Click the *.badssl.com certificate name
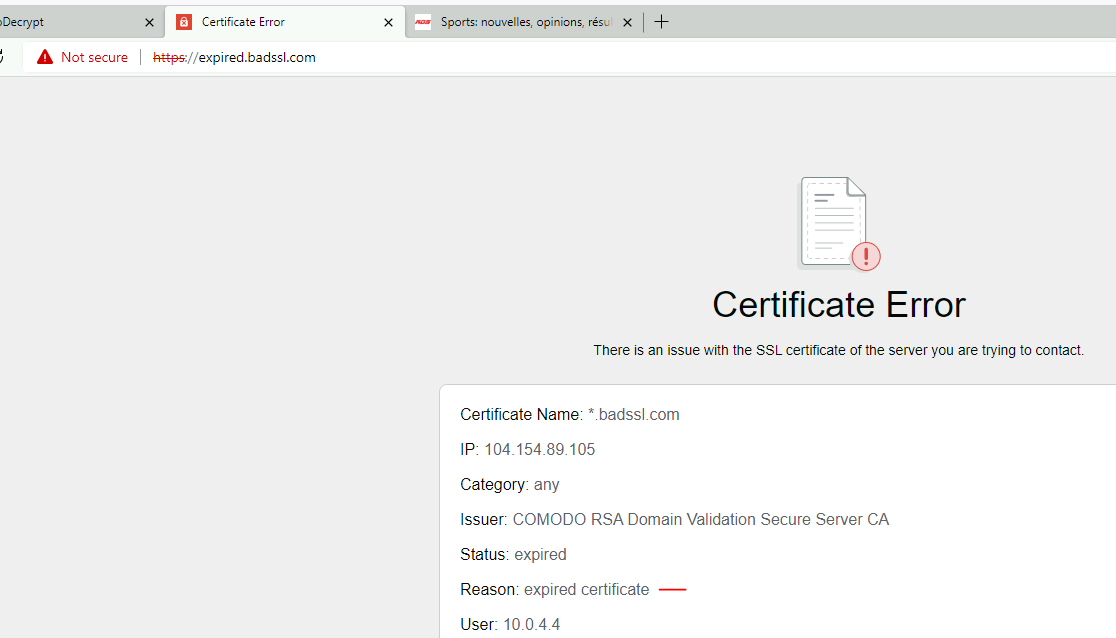1116x638 pixels. click(633, 414)
